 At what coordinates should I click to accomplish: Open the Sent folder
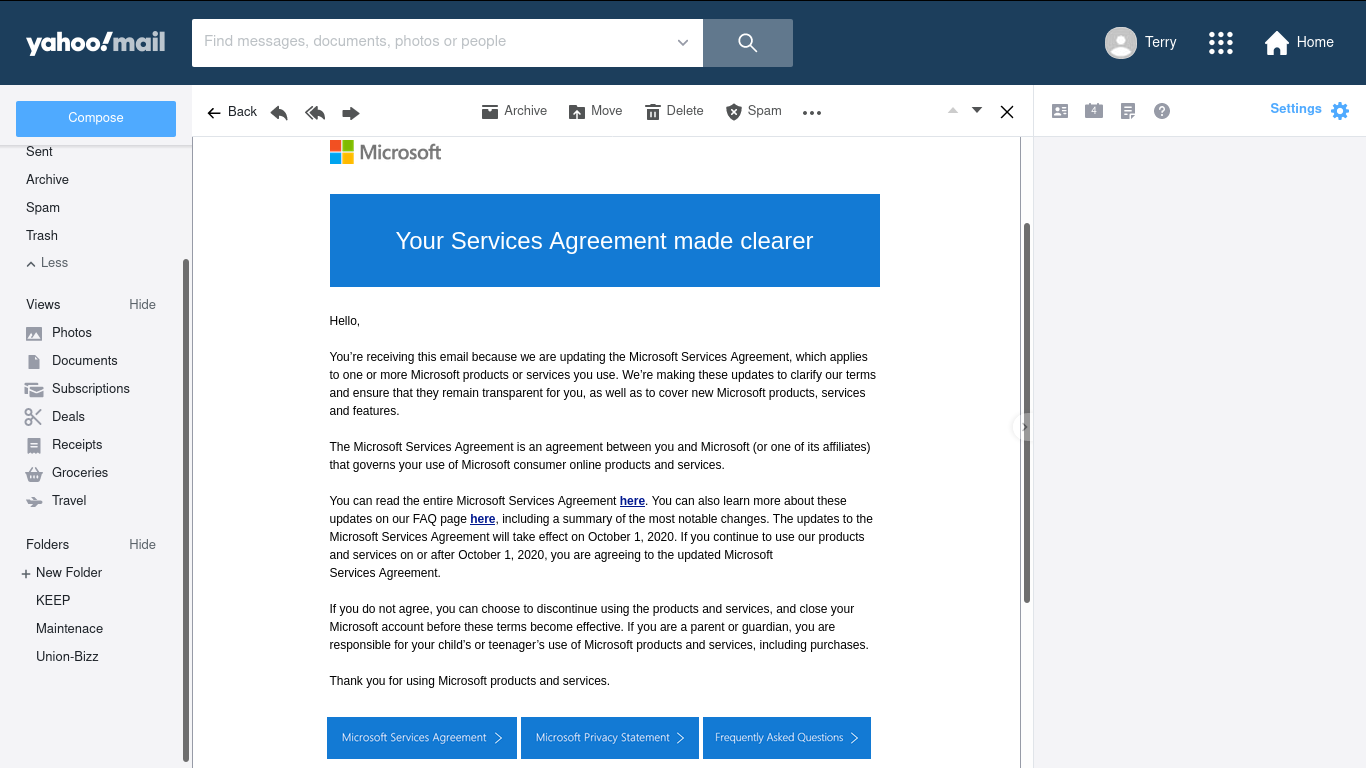[x=40, y=152]
